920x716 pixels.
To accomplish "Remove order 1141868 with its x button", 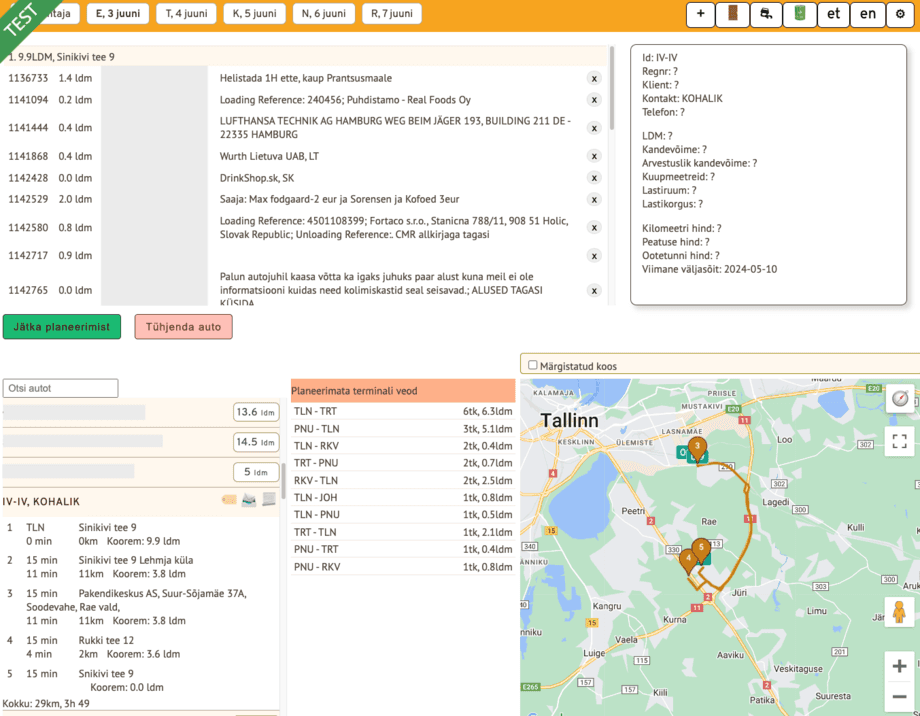I will coord(594,157).
